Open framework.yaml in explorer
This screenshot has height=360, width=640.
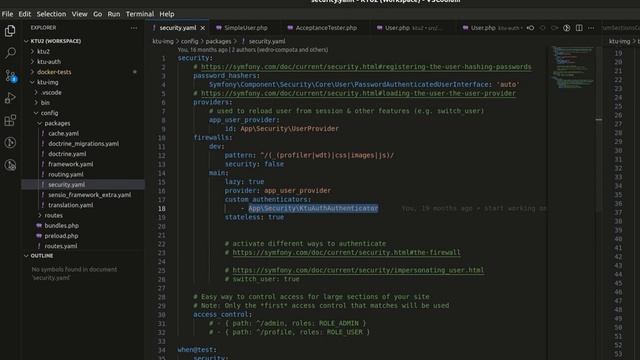(71, 164)
